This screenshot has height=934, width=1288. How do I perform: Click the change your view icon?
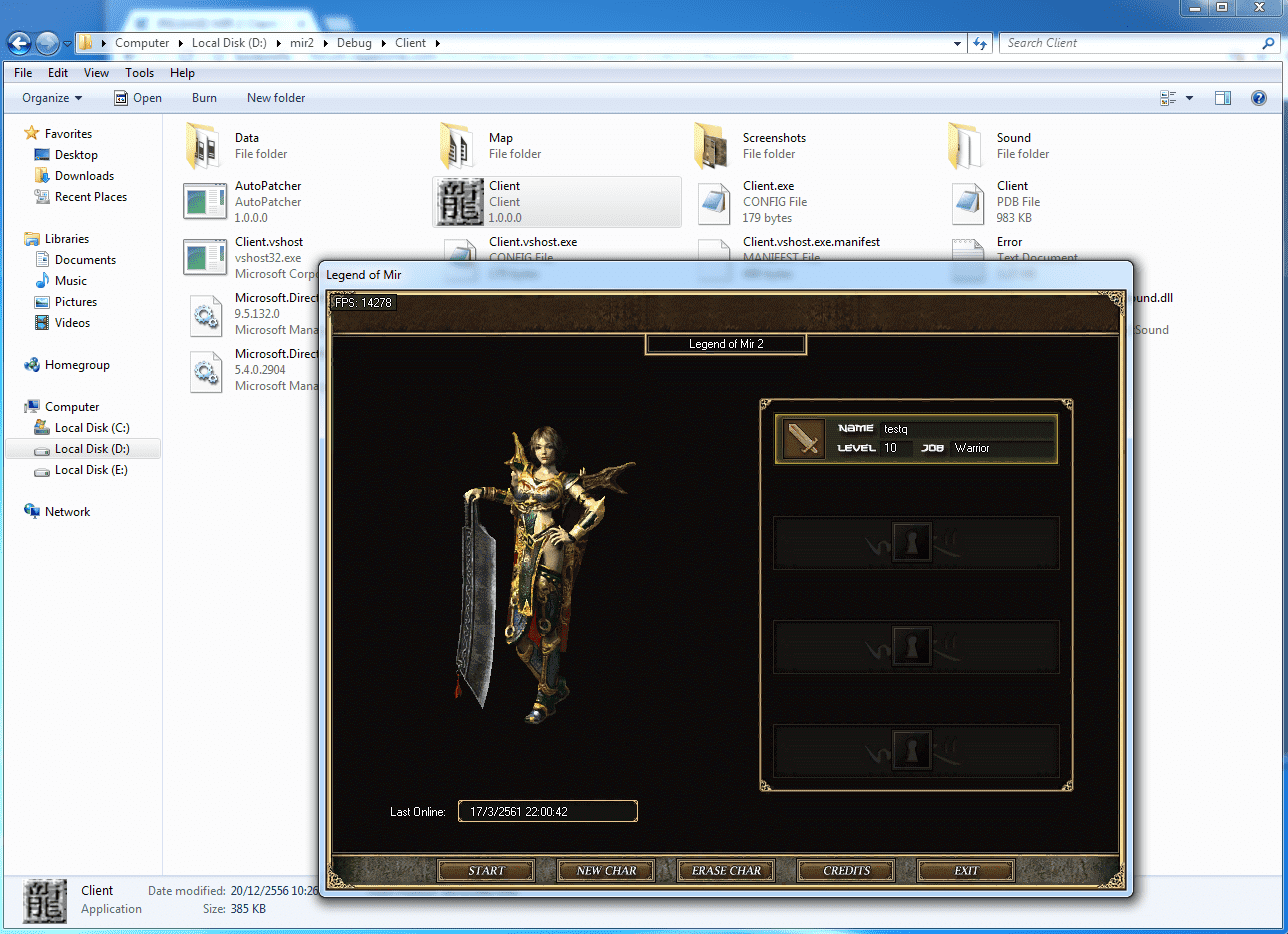(1168, 98)
